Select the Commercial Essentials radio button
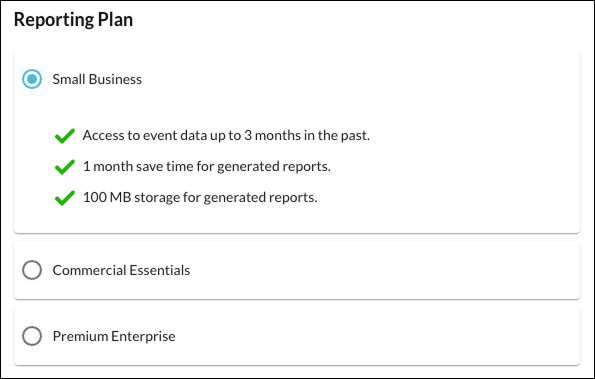Screen dimensions: 595x379 pos(32,270)
